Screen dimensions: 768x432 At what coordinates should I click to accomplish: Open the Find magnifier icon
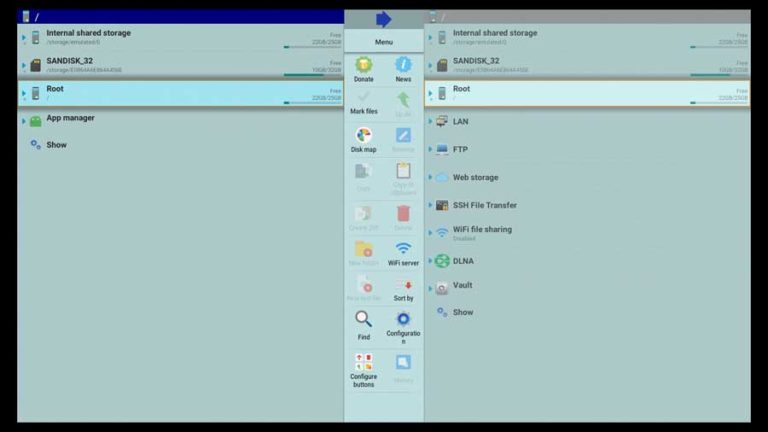point(363,320)
